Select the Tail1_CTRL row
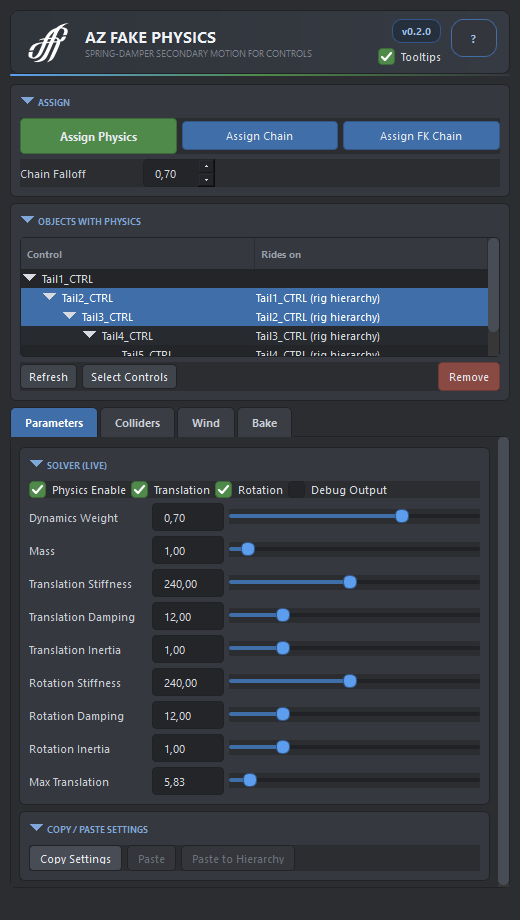The height and width of the screenshot is (920, 520). pos(254,279)
